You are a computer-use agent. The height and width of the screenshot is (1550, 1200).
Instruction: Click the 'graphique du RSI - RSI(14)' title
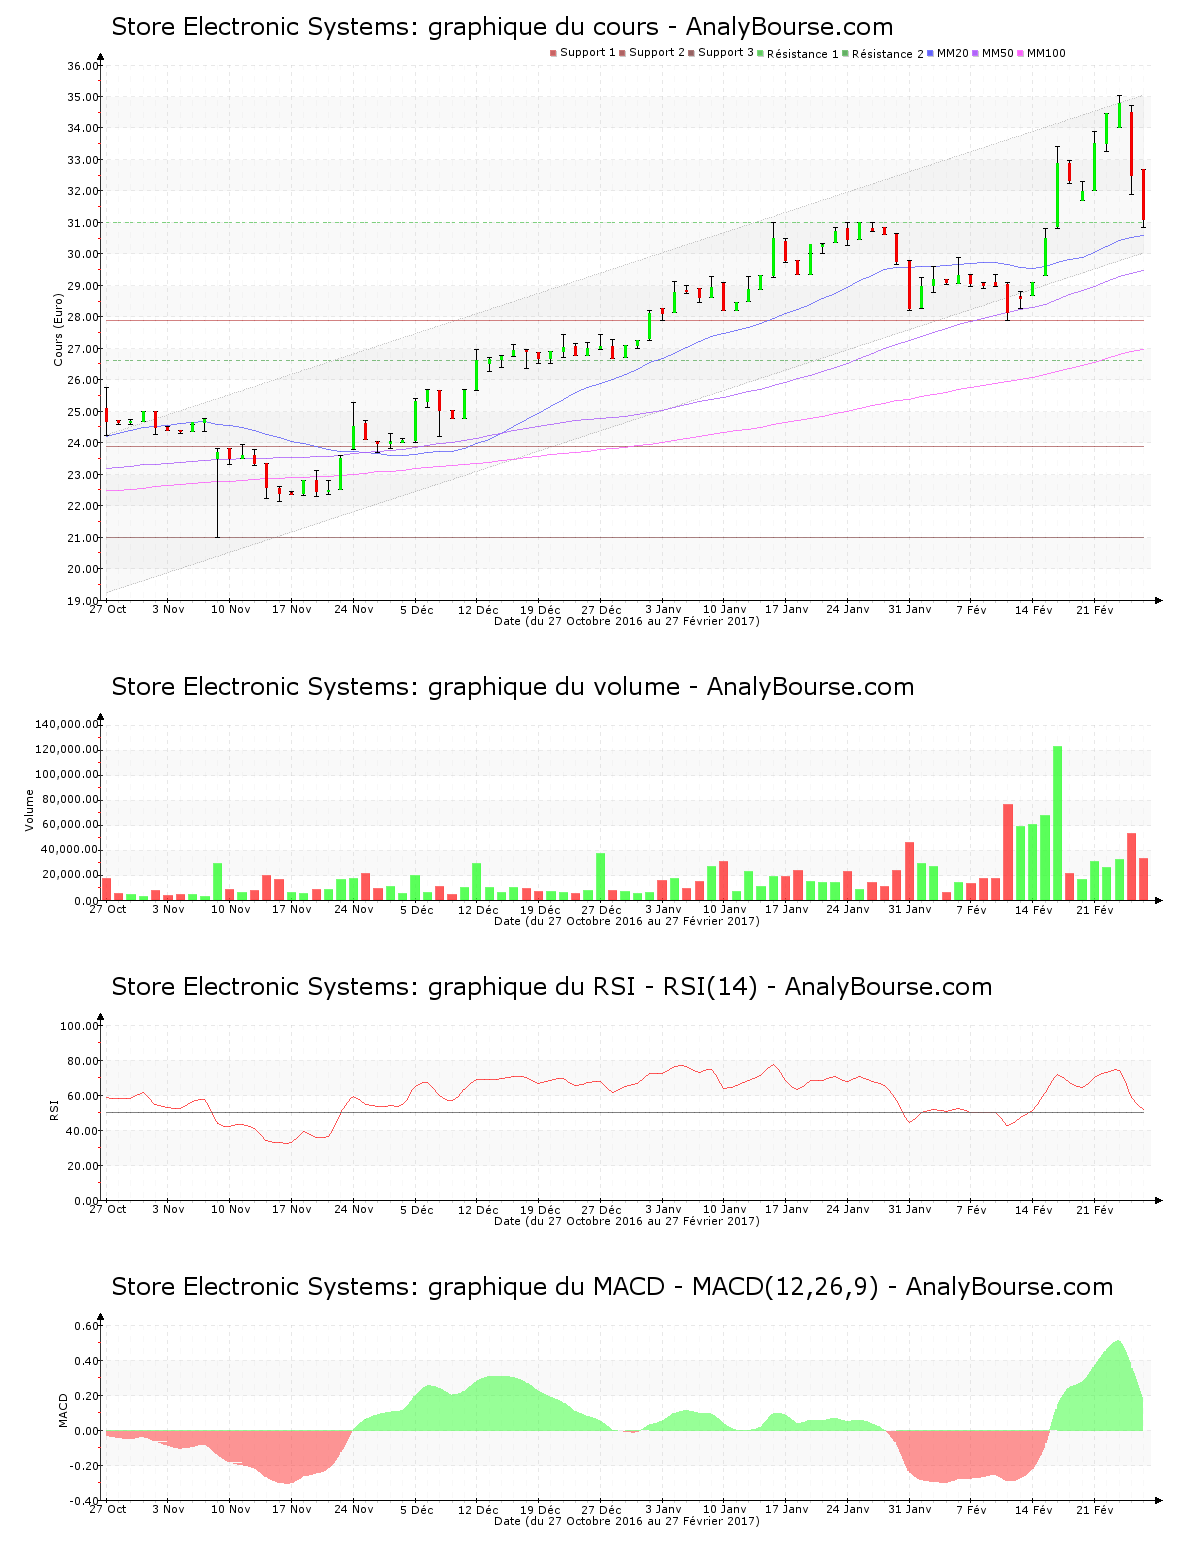pyautogui.click(x=552, y=987)
